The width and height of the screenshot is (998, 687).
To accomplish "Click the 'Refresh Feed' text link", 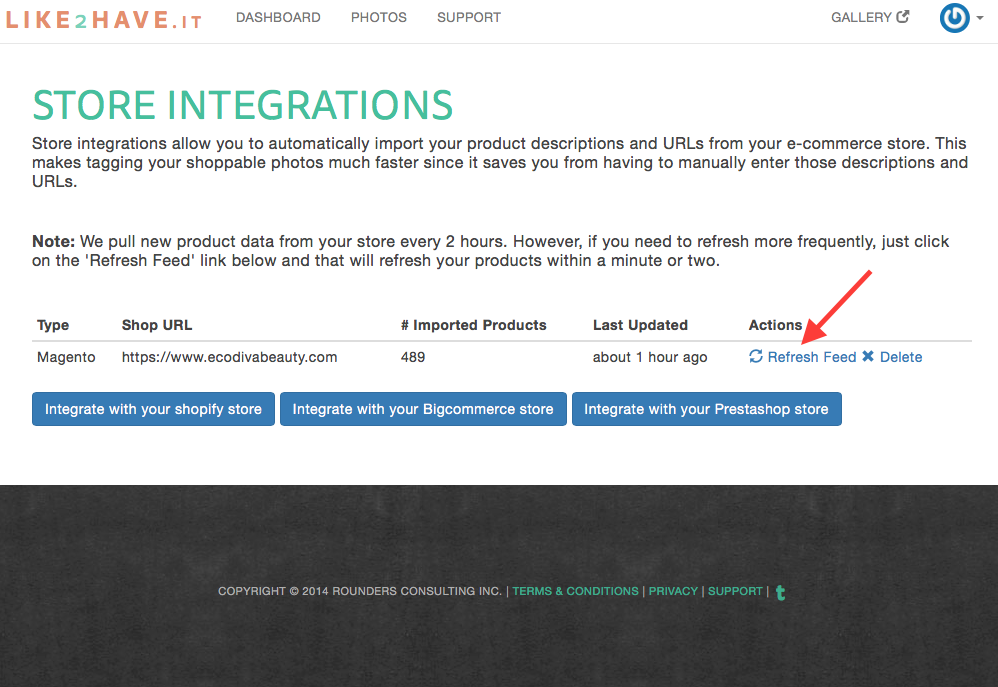I will click(x=812, y=357).
